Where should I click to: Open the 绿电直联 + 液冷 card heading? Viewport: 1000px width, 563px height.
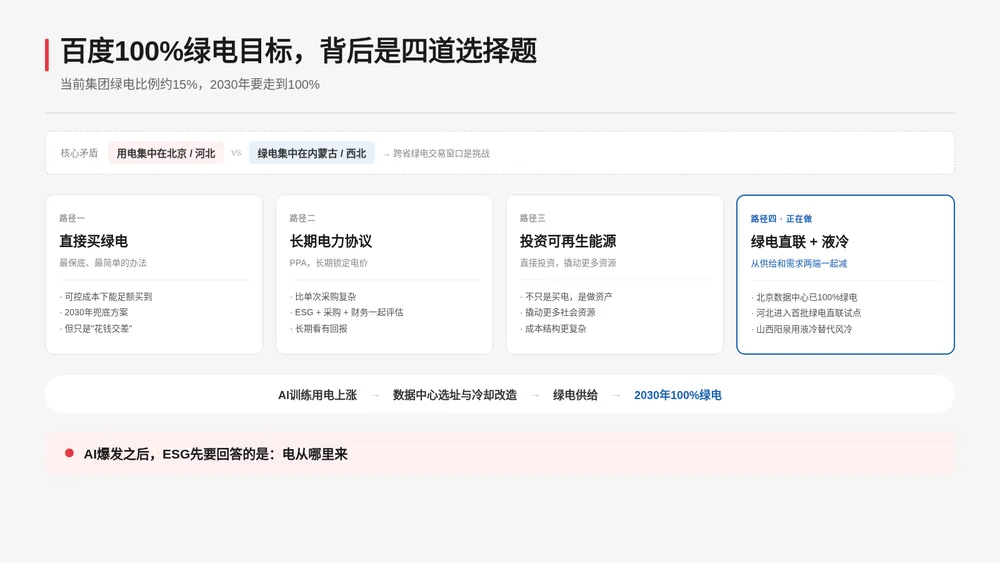tap(800, 242)
